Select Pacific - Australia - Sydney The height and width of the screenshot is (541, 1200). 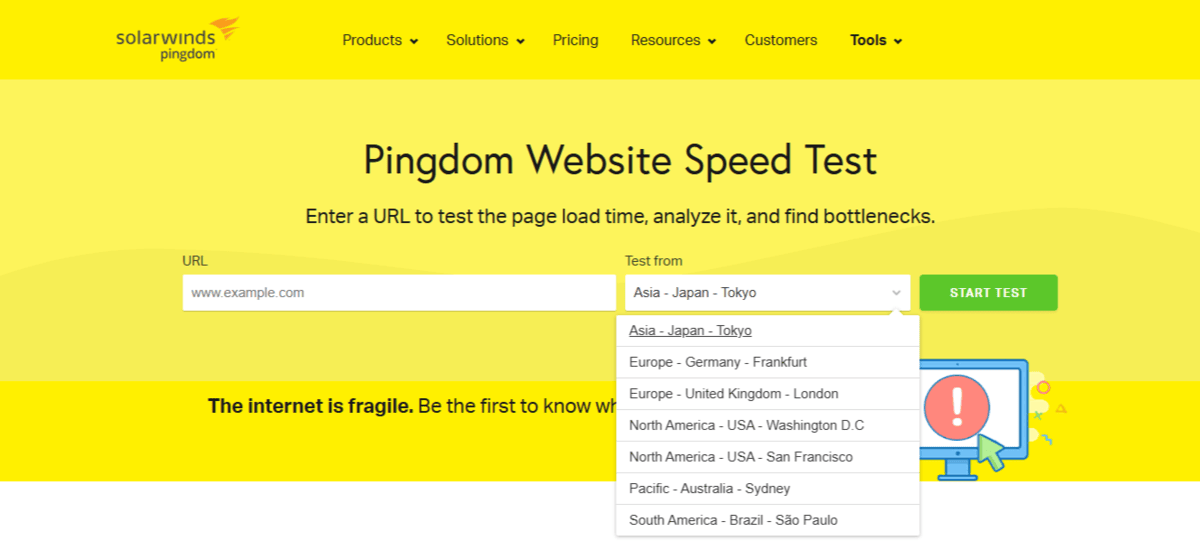[x=709, y=488]
